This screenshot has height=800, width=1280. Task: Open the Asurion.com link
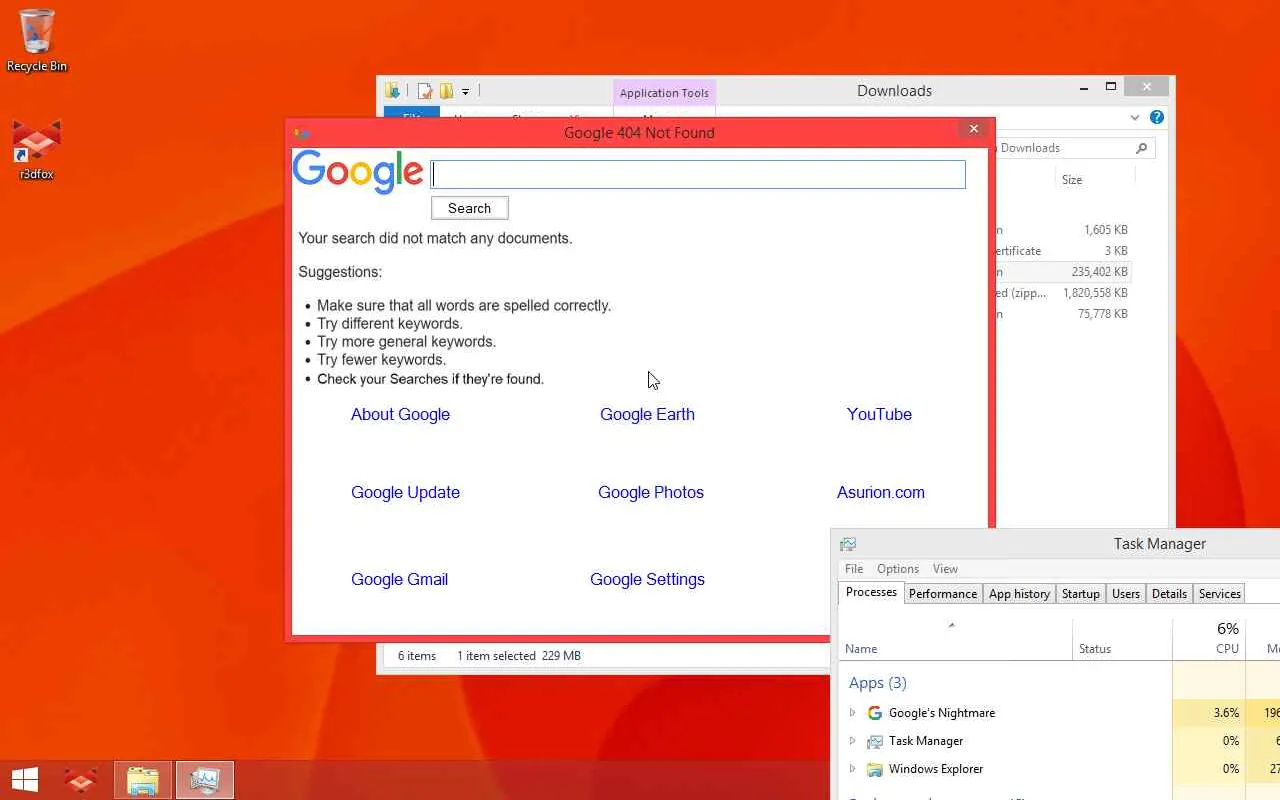click(x=881, y=492)
